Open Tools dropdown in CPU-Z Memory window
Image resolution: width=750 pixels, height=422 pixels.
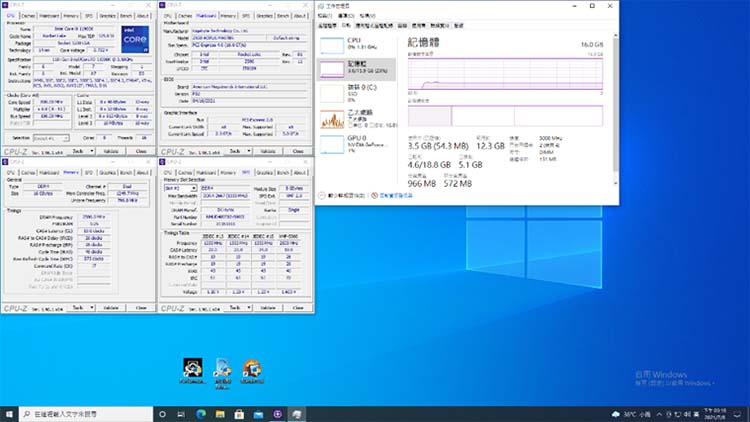(82, 308)
